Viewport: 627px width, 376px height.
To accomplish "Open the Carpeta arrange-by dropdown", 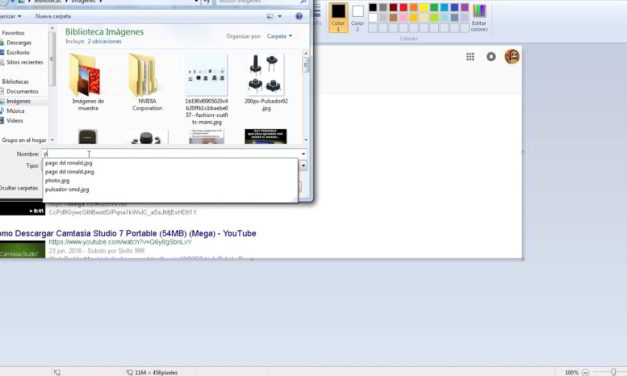I will (x=279, y=36).
